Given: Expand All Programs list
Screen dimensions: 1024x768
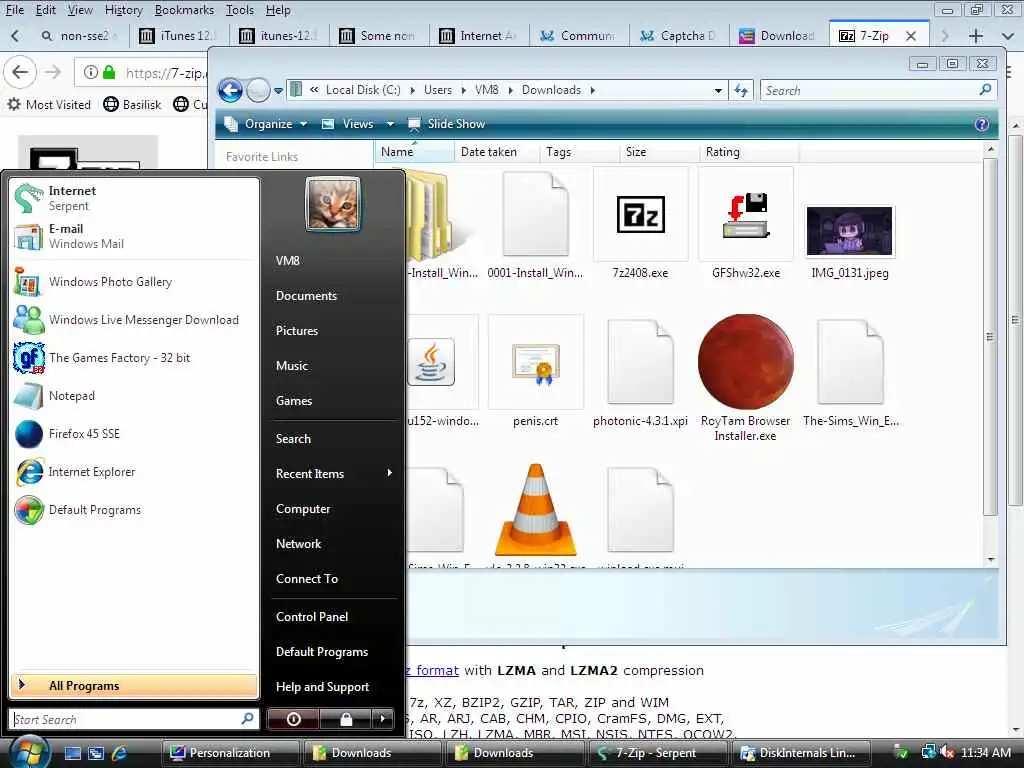Looking at the screenshot, I should click(134, 685).
